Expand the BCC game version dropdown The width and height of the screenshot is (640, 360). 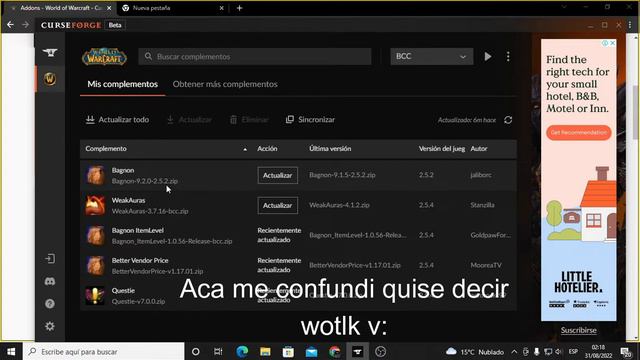coord(431,56)
